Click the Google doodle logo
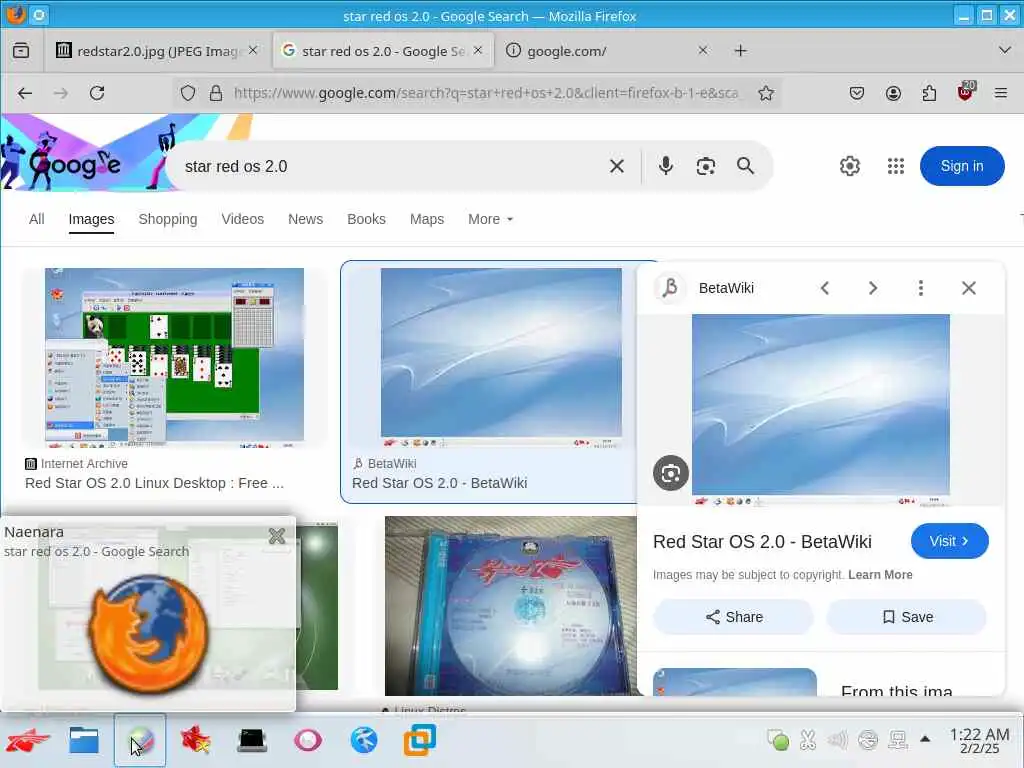1024x768 pixels. point(74,163)
